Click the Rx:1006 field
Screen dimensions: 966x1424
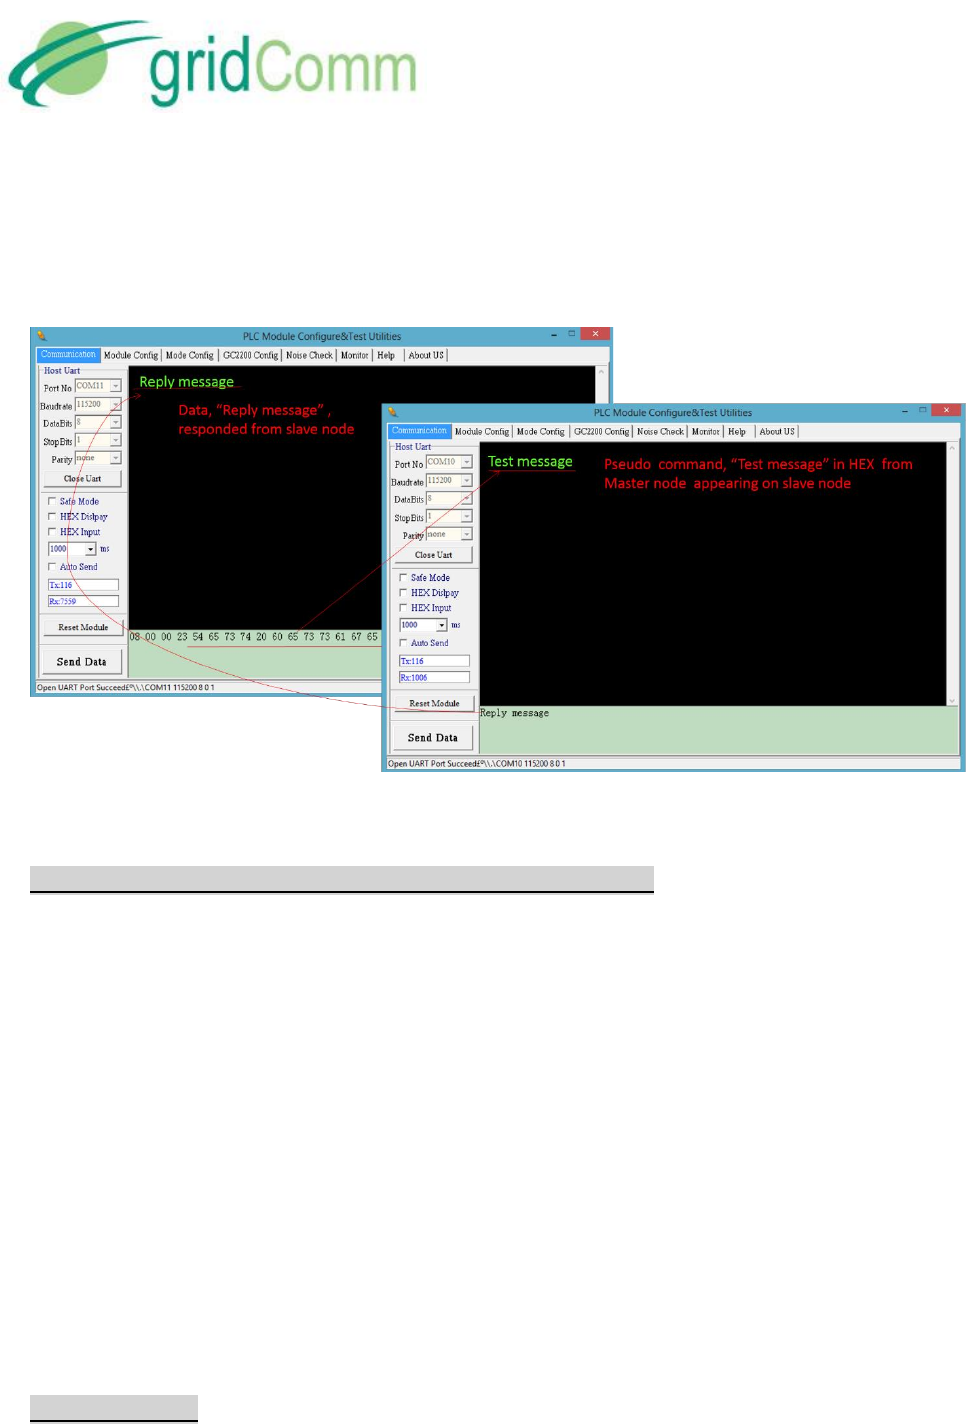pyautogui.click(x=434, y=677)
